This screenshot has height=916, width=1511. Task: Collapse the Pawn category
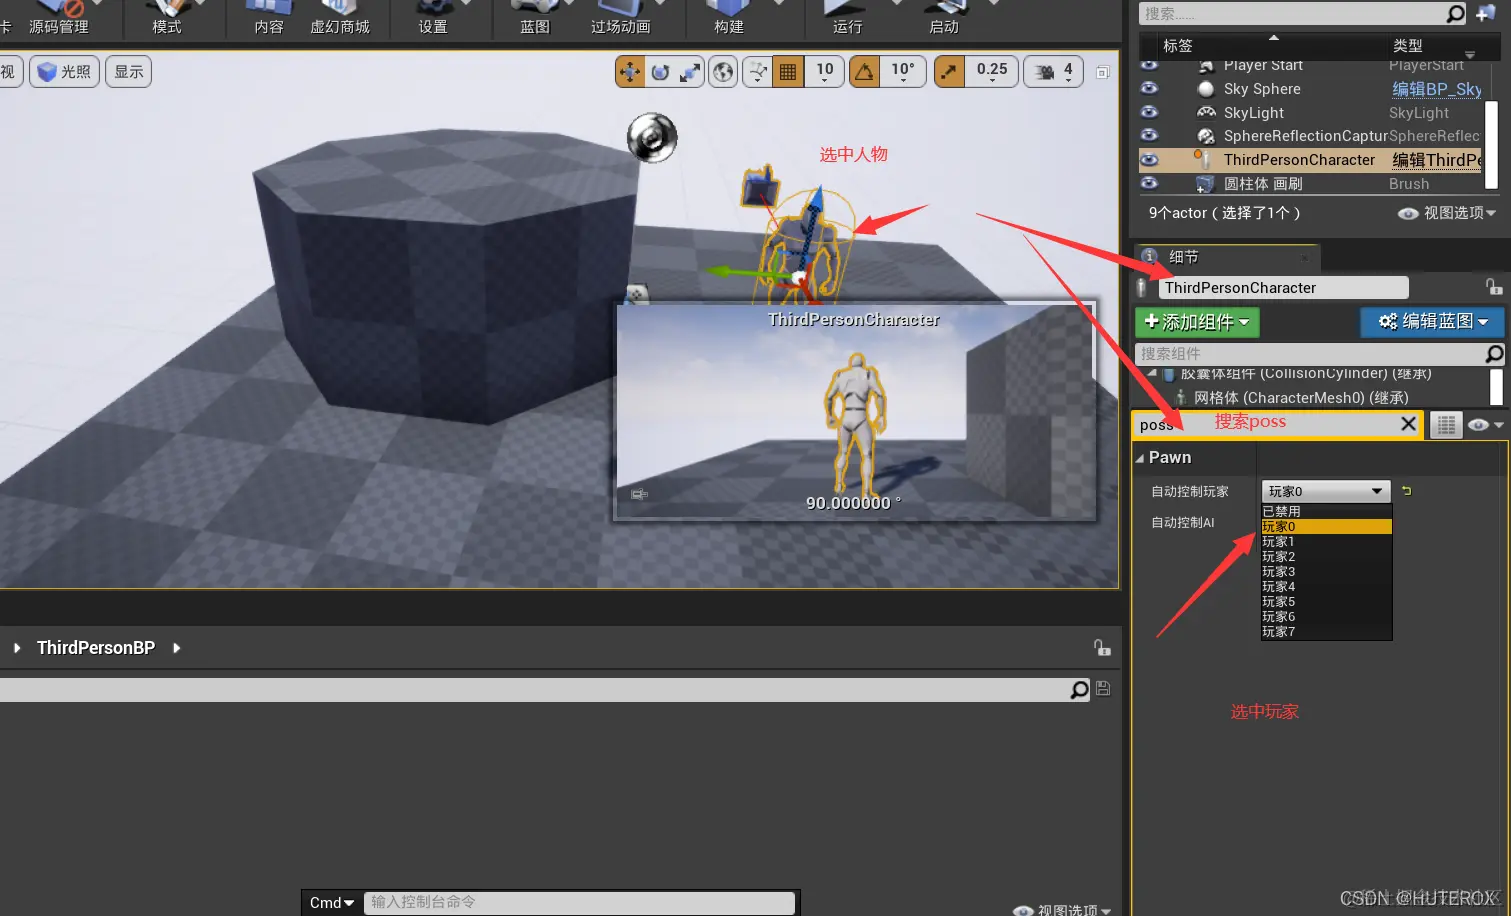pos(1140,458)
